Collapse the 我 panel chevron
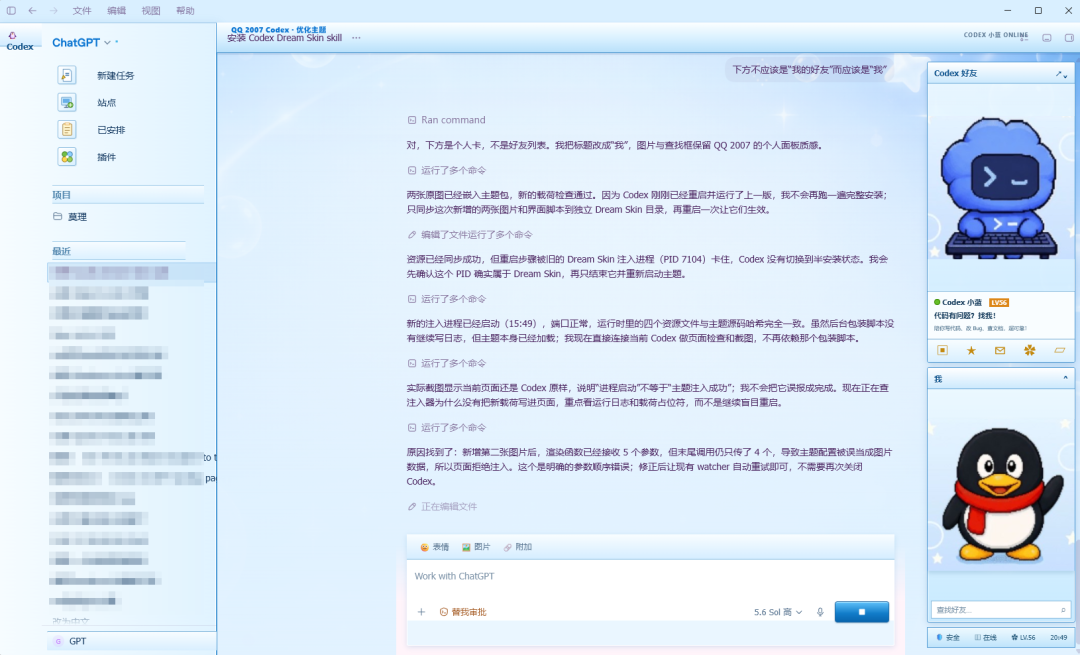 pyautogui.click(x=1066, y=378)
